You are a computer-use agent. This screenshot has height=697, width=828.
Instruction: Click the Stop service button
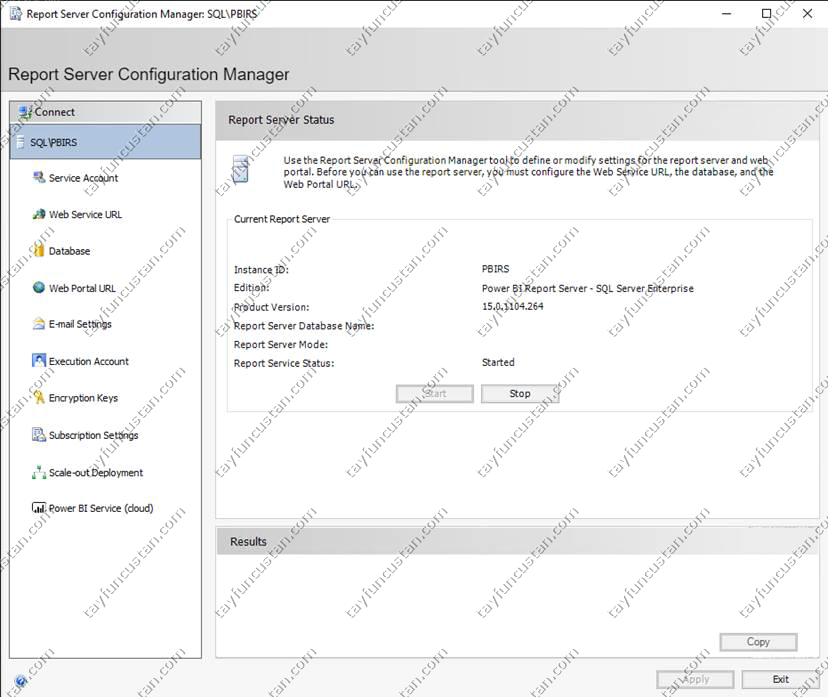520,394
